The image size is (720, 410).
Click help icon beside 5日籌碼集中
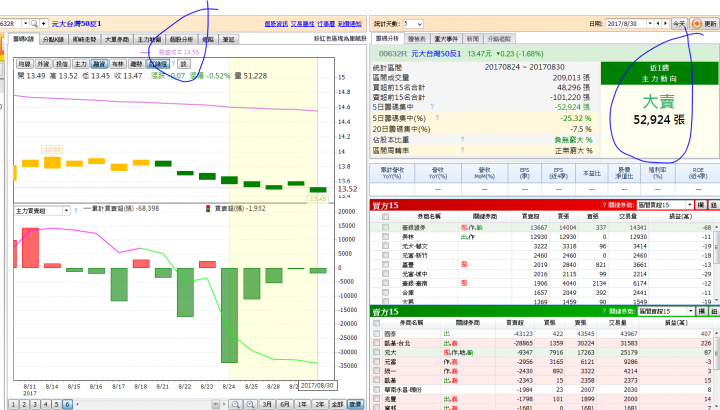coord(432,107)
